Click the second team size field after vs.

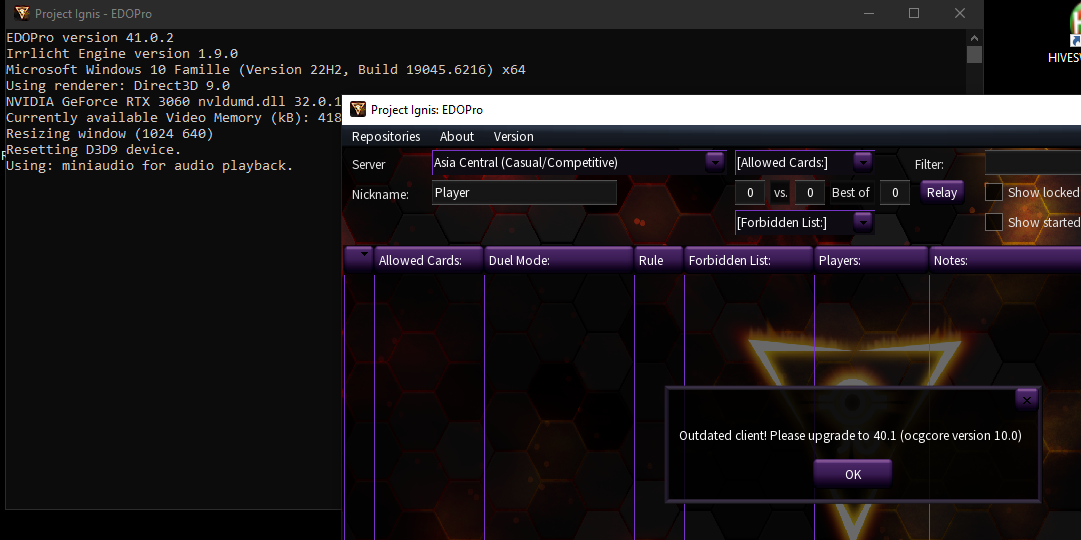click(x=810, y=192)
